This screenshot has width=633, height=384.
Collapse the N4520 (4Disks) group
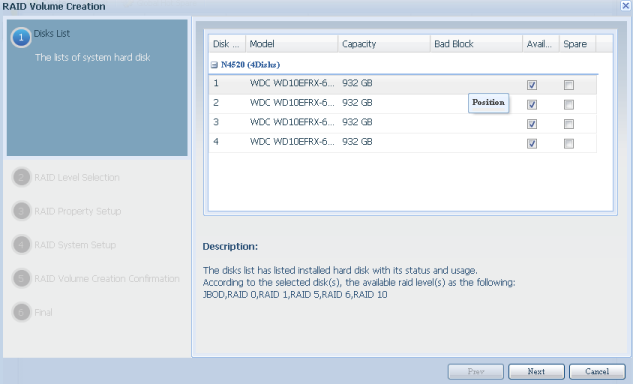(x=214, y=65)
